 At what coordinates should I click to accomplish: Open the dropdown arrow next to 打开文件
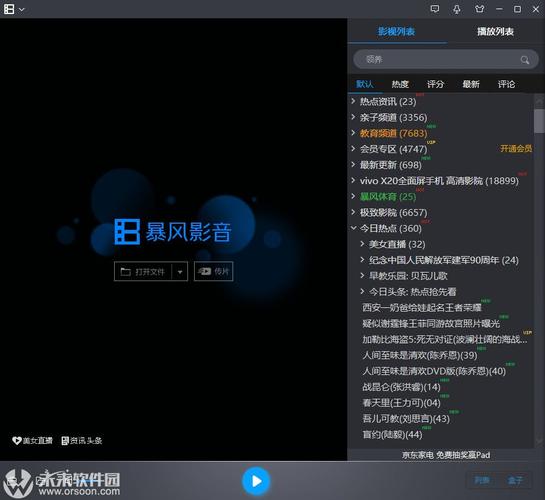[x=180, y=272]
